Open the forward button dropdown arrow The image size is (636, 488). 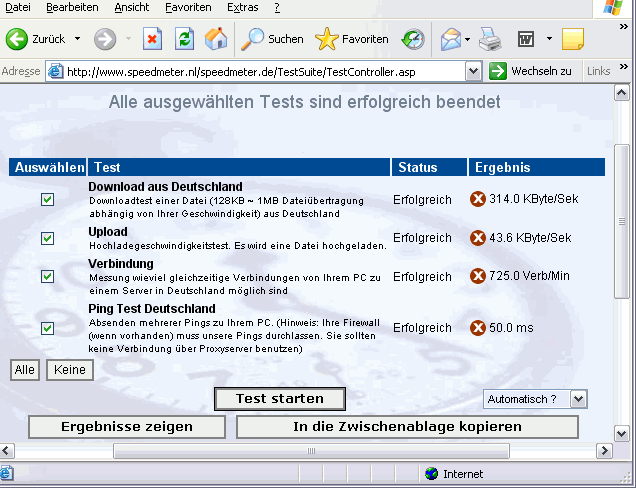click(128, 39)
